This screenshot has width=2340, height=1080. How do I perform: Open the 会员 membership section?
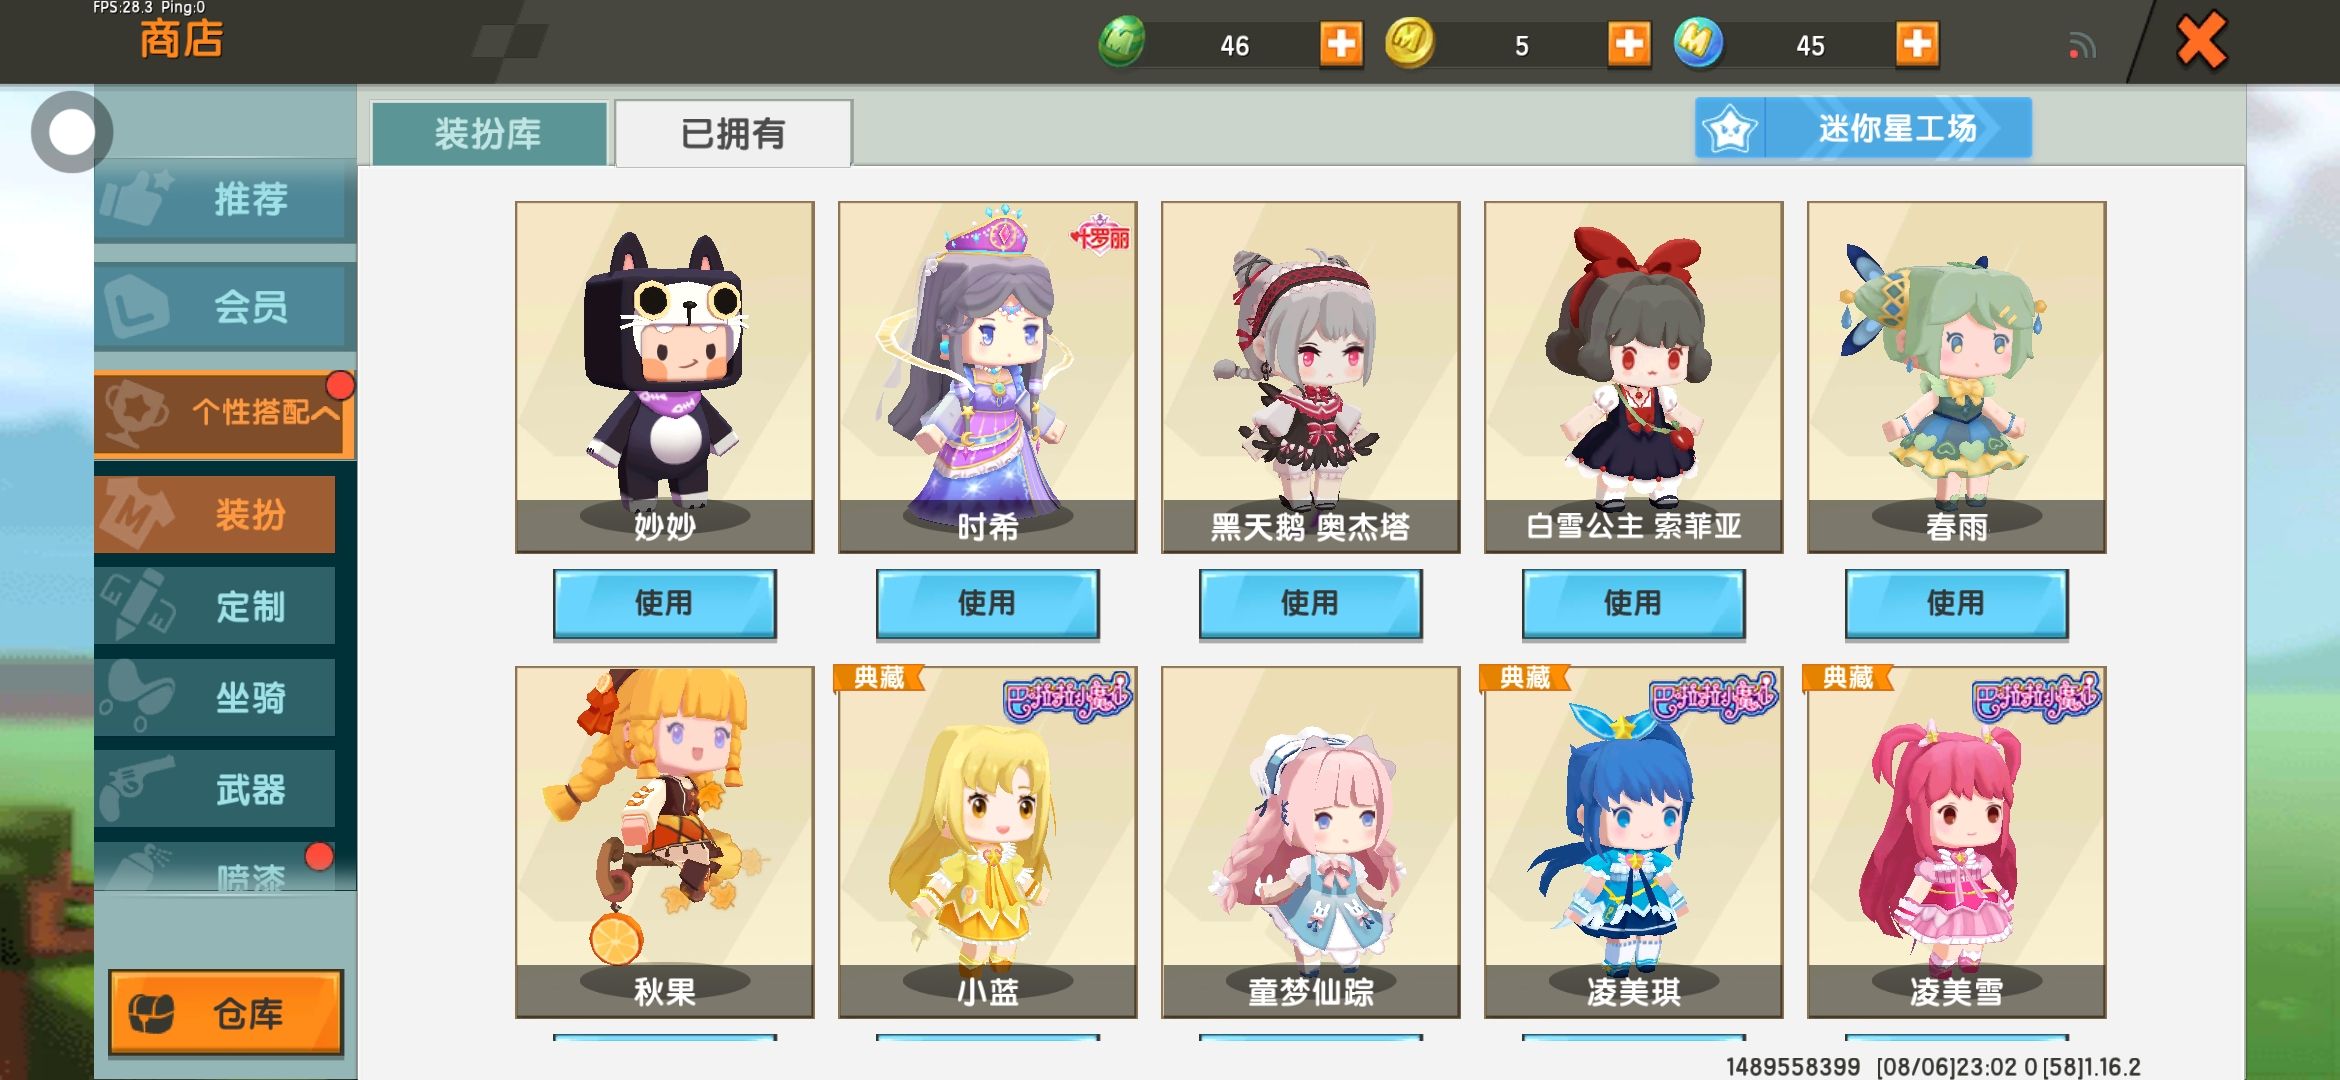224,306
